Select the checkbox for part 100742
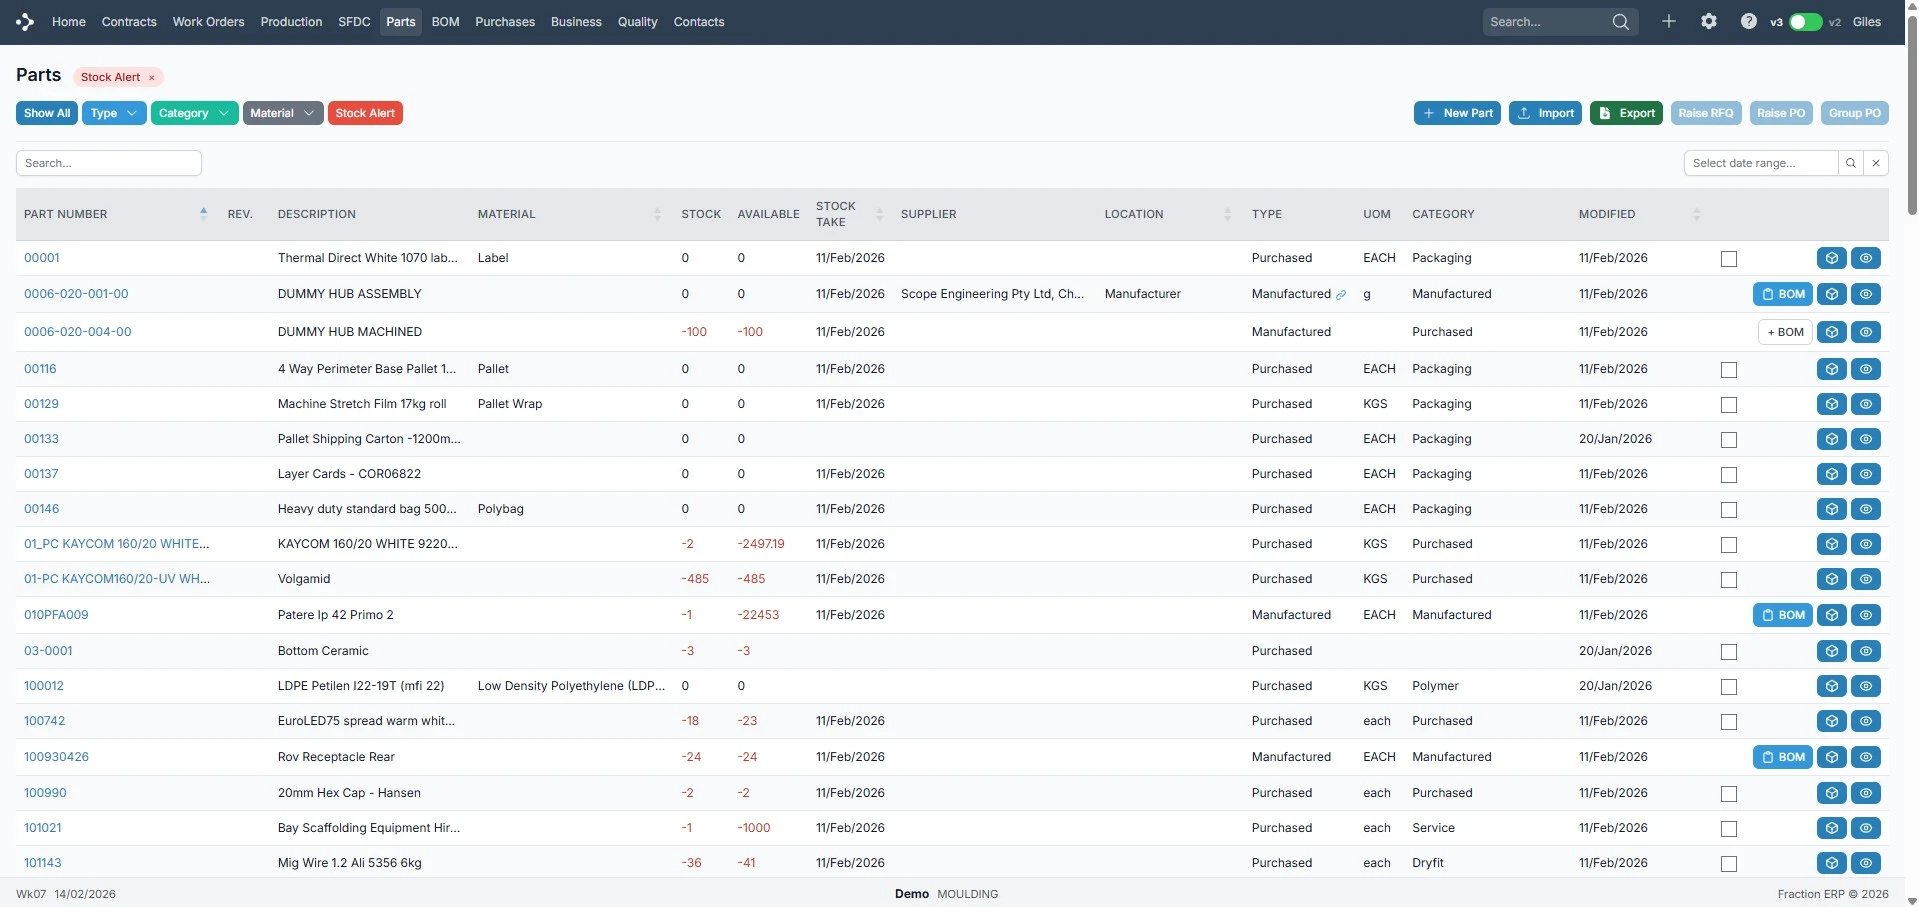Image resolution: width=1919 pixels, height=907 pixels. pos(1728,722)
